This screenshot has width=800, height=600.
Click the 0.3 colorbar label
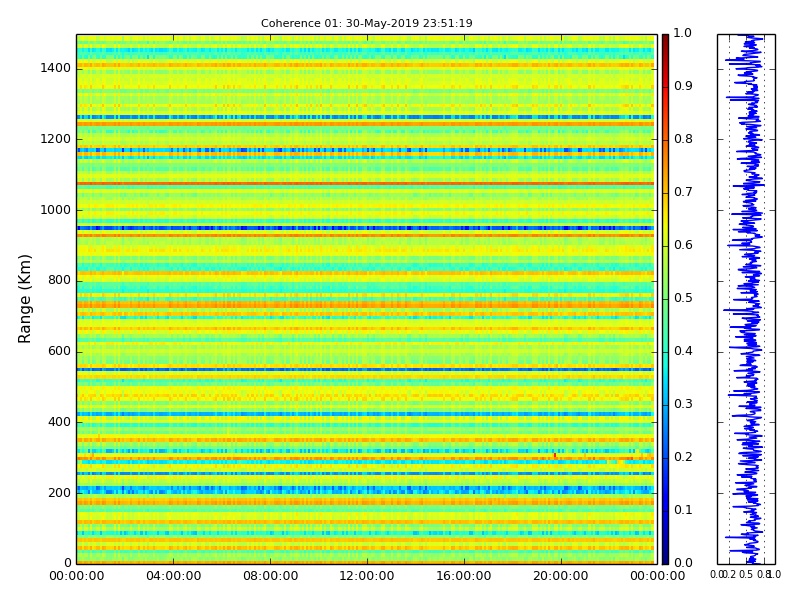point(683,405)
